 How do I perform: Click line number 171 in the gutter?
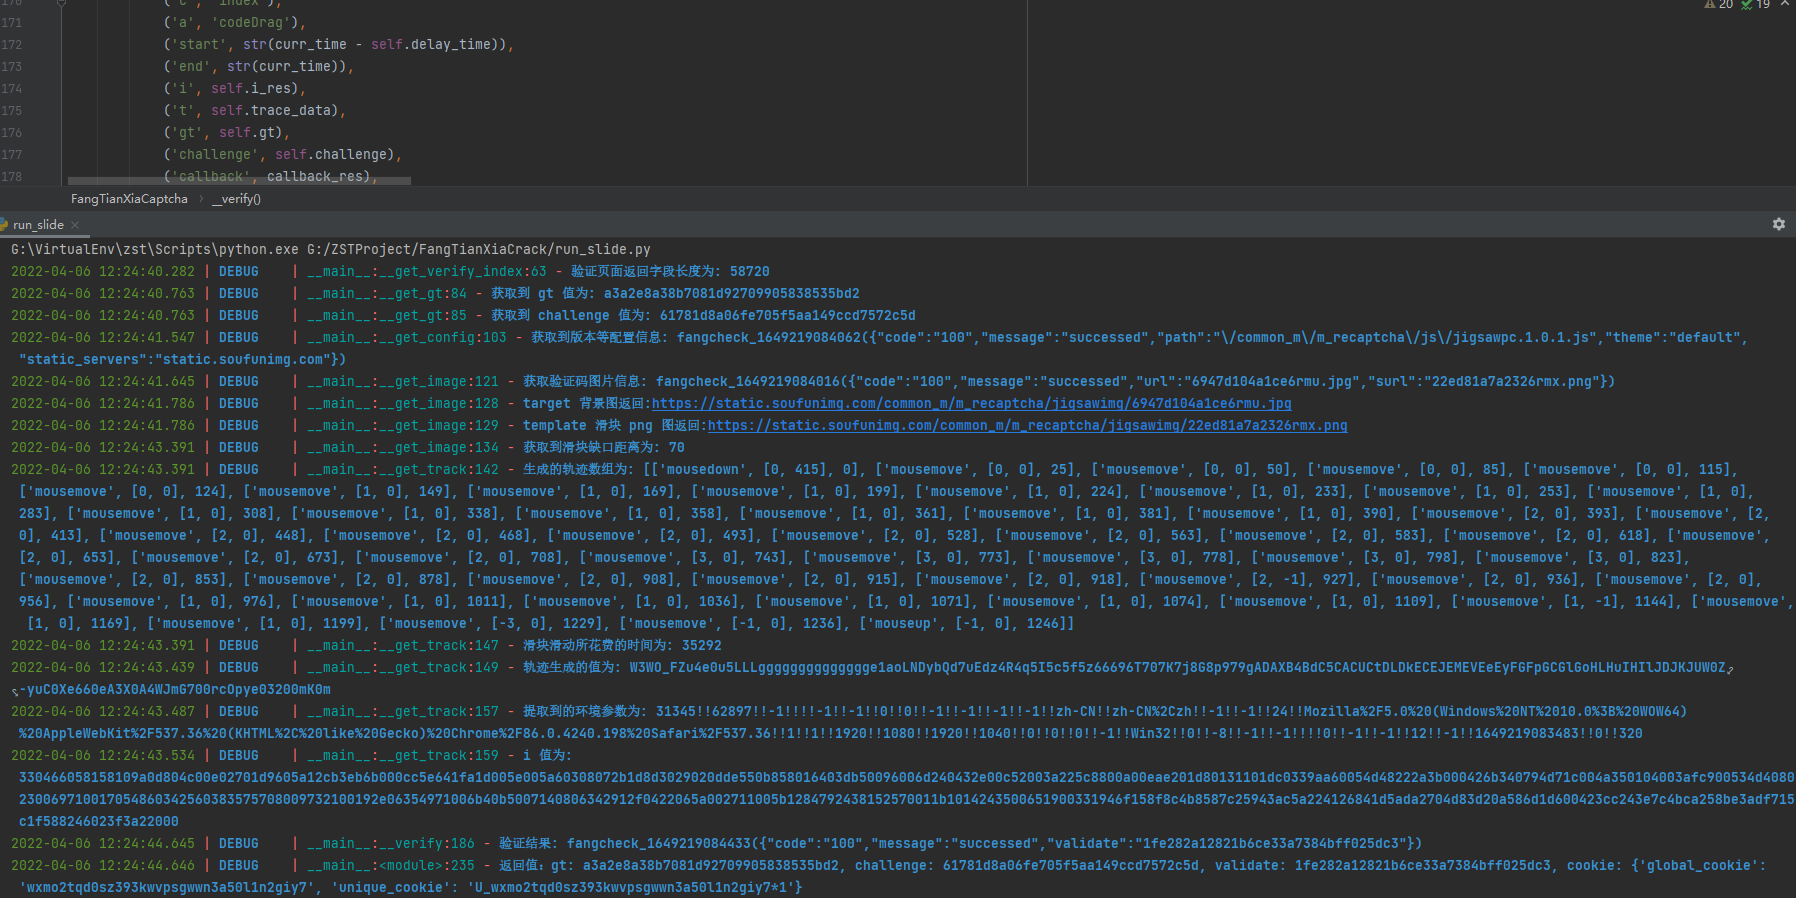coord(12,22)
